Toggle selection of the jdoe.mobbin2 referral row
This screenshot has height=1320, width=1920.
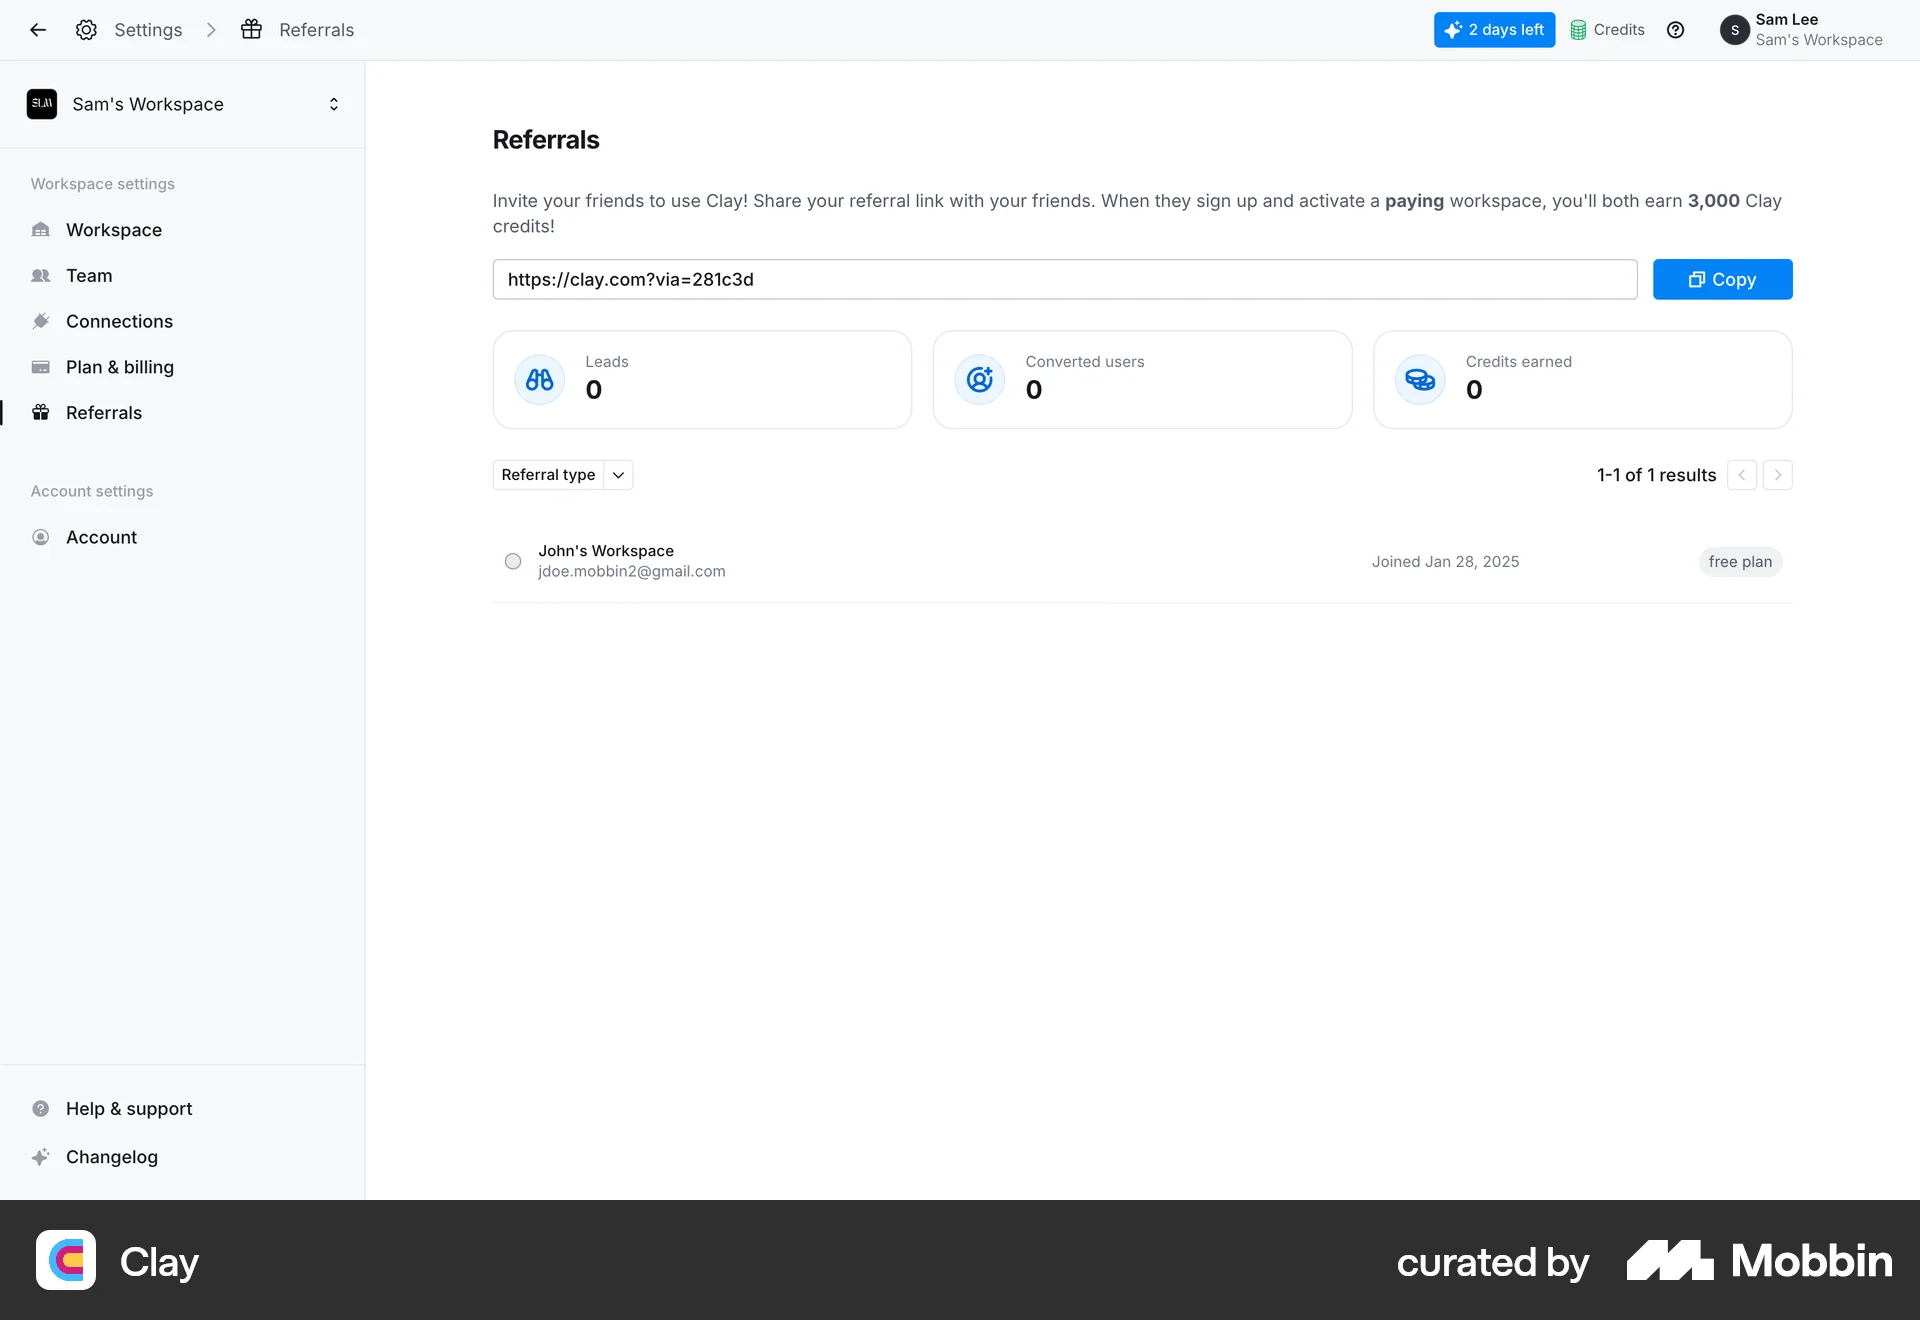[x=512, y=561]
